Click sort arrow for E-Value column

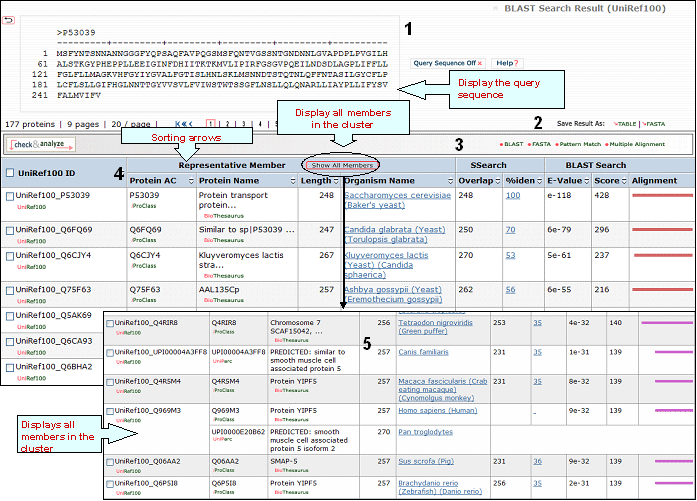[587, 181]
